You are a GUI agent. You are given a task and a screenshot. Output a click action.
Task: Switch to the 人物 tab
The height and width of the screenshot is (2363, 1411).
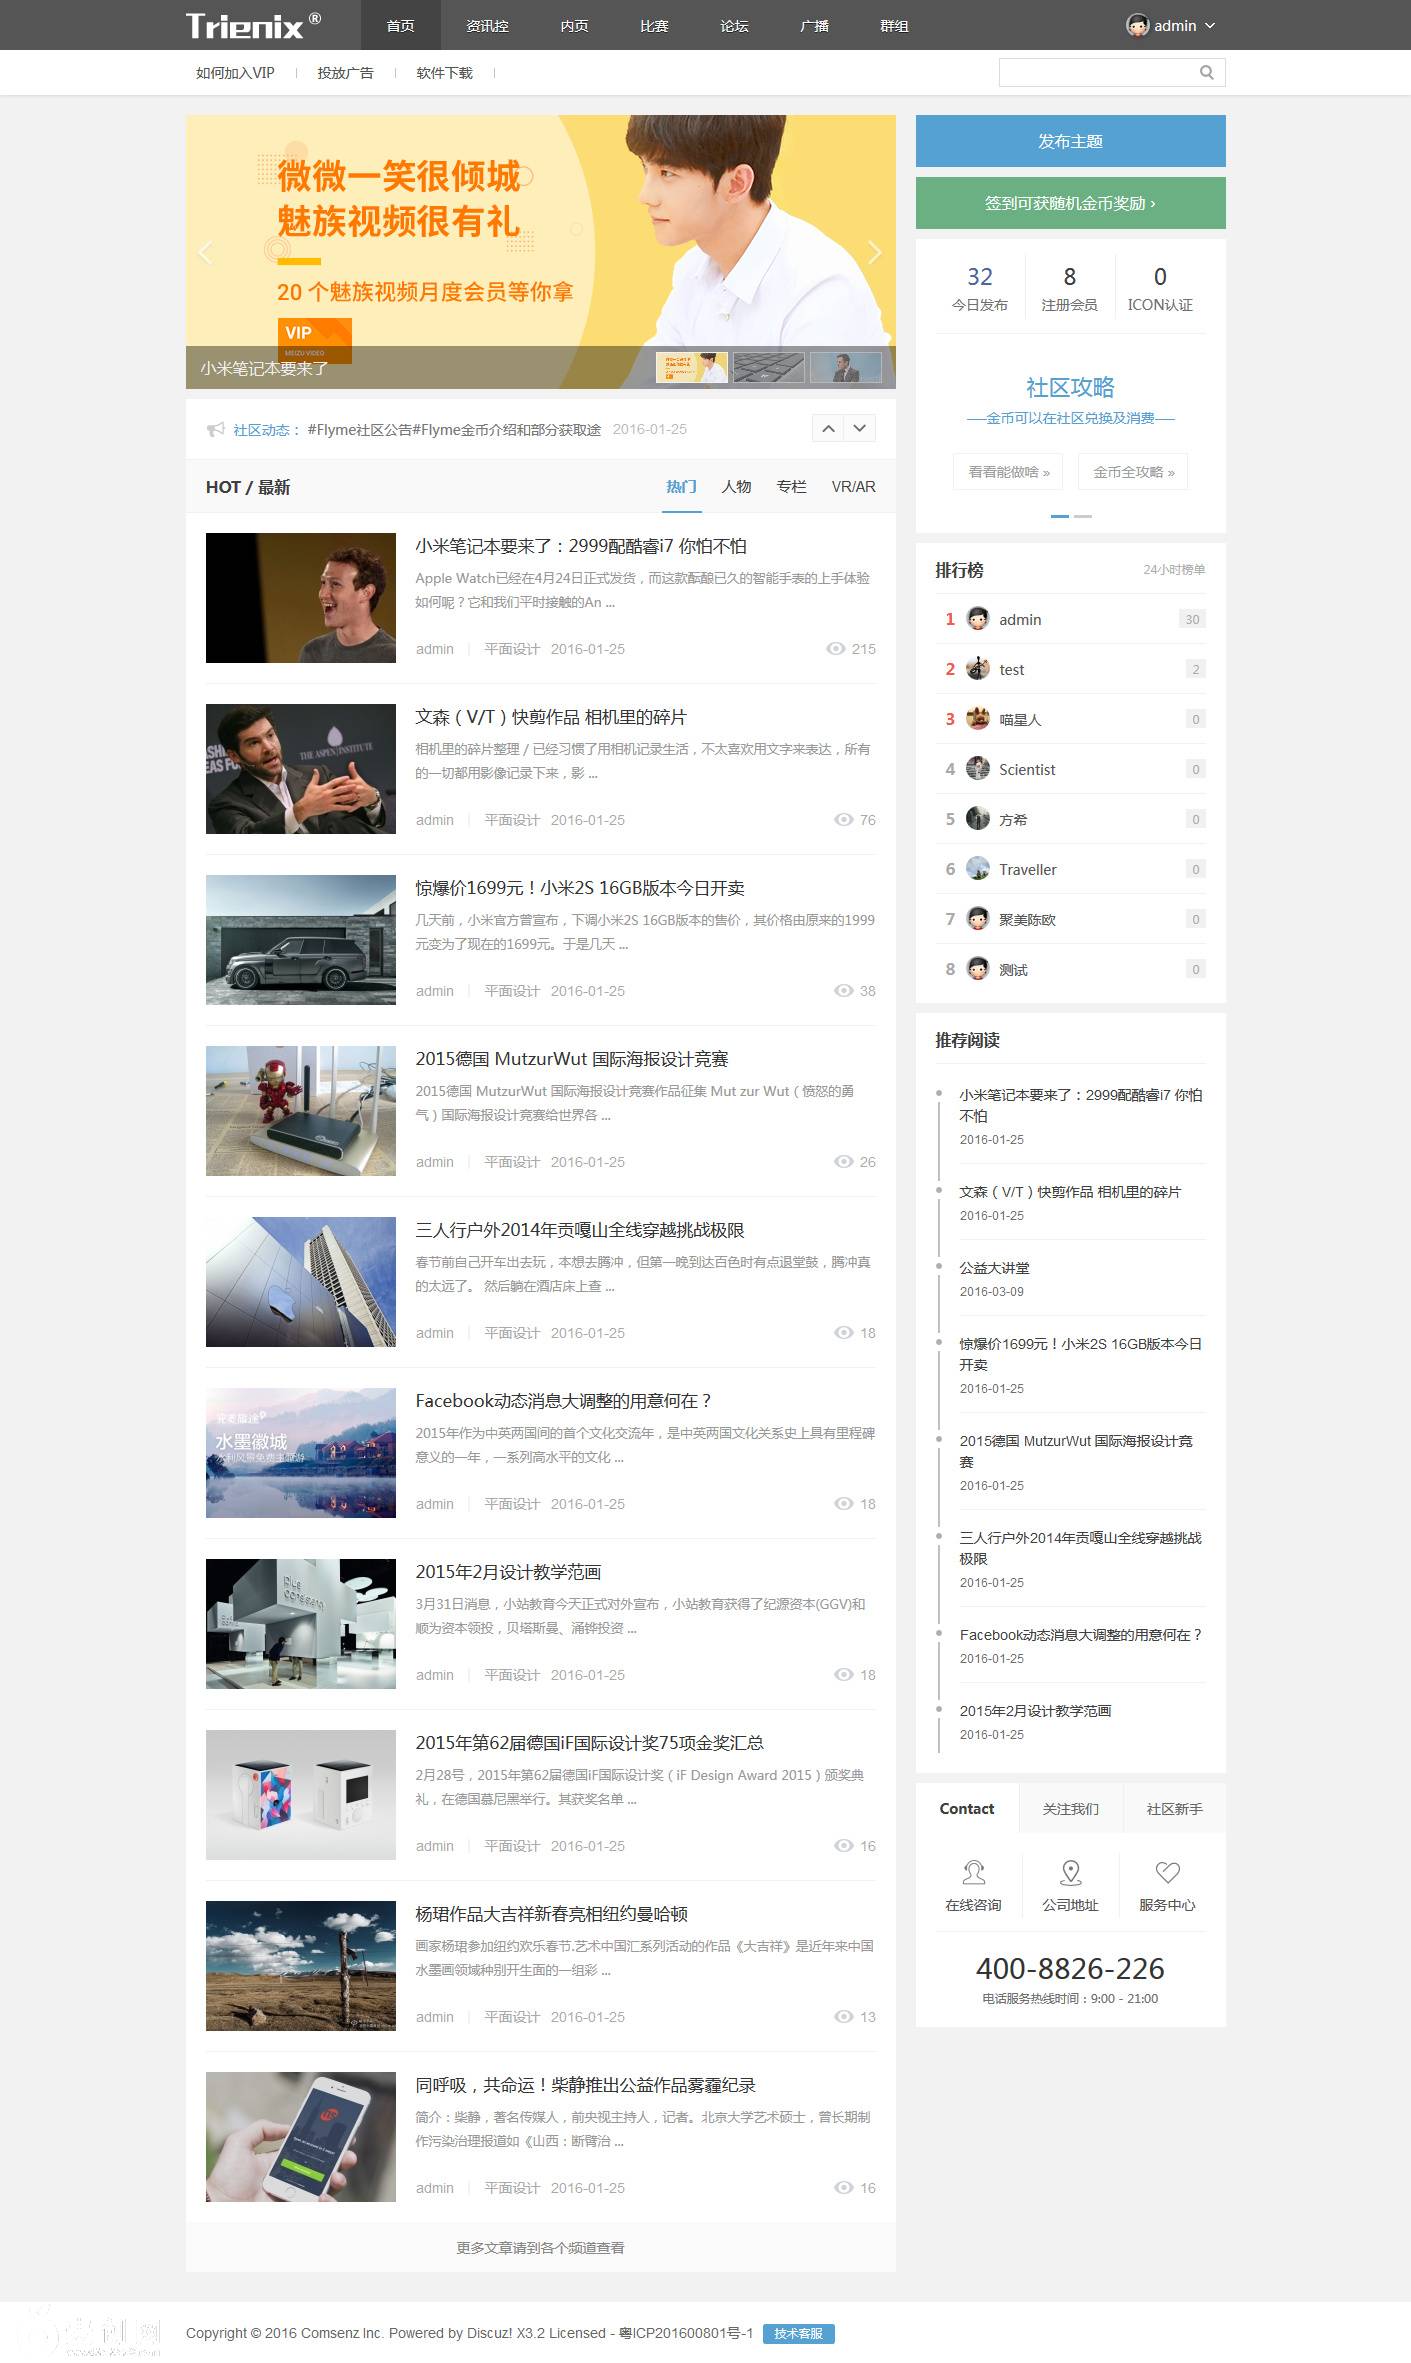pos(736,487)
